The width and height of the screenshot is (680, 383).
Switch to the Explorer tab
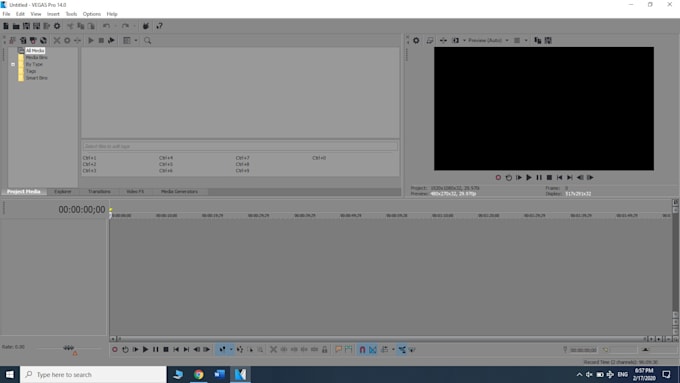point(63,191)
